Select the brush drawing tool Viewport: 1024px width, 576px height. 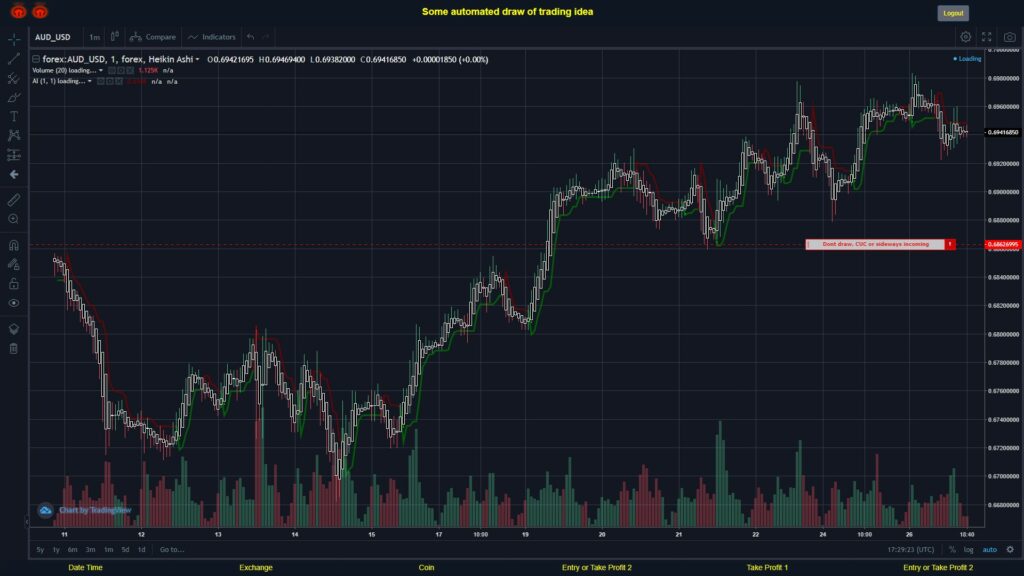point(14,97)
